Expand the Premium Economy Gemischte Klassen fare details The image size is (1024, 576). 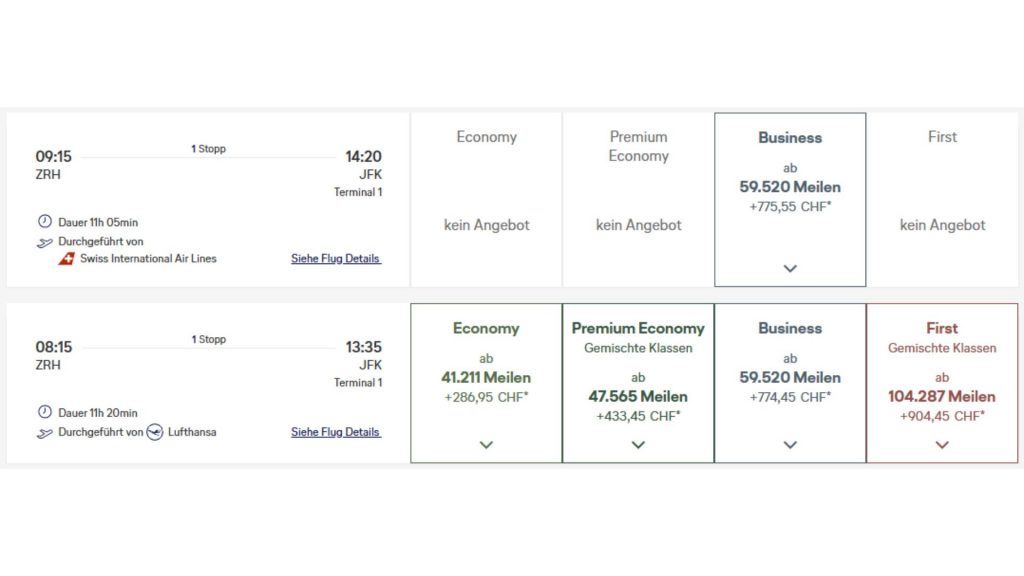click(x=638, y=444)
